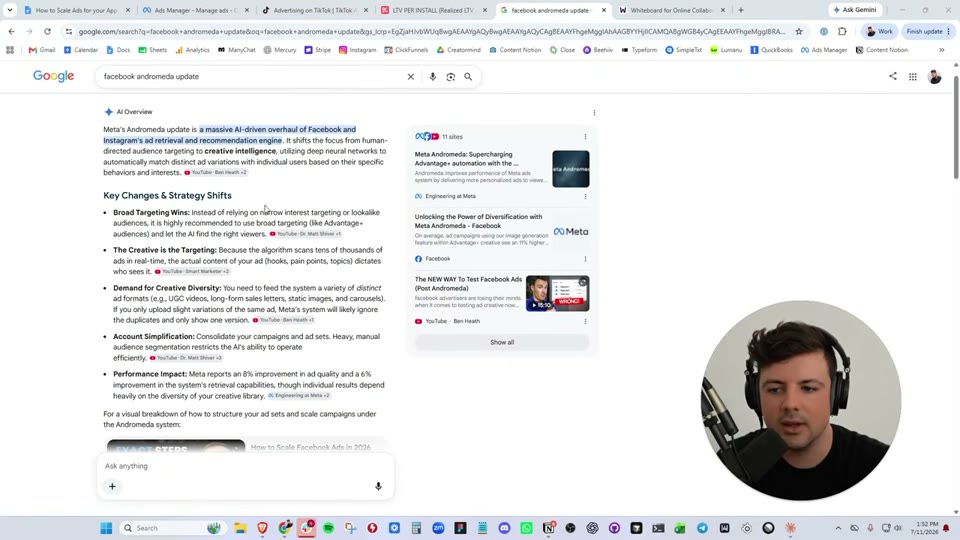Clear the search box with X icon
The image size is (960, 540).
[x=411, y=77]
